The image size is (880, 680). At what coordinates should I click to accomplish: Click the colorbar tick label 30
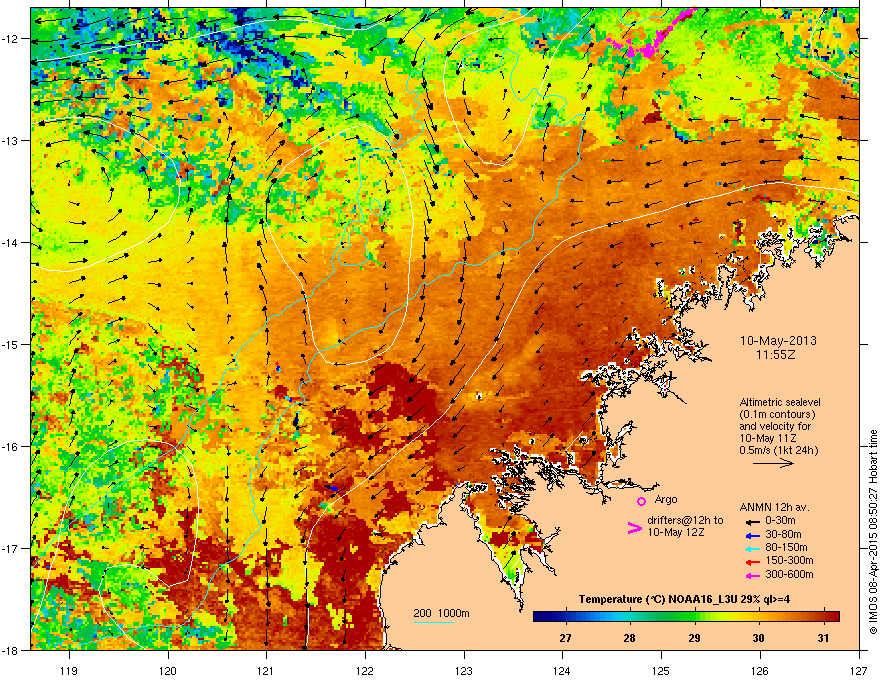pos(758,638)
